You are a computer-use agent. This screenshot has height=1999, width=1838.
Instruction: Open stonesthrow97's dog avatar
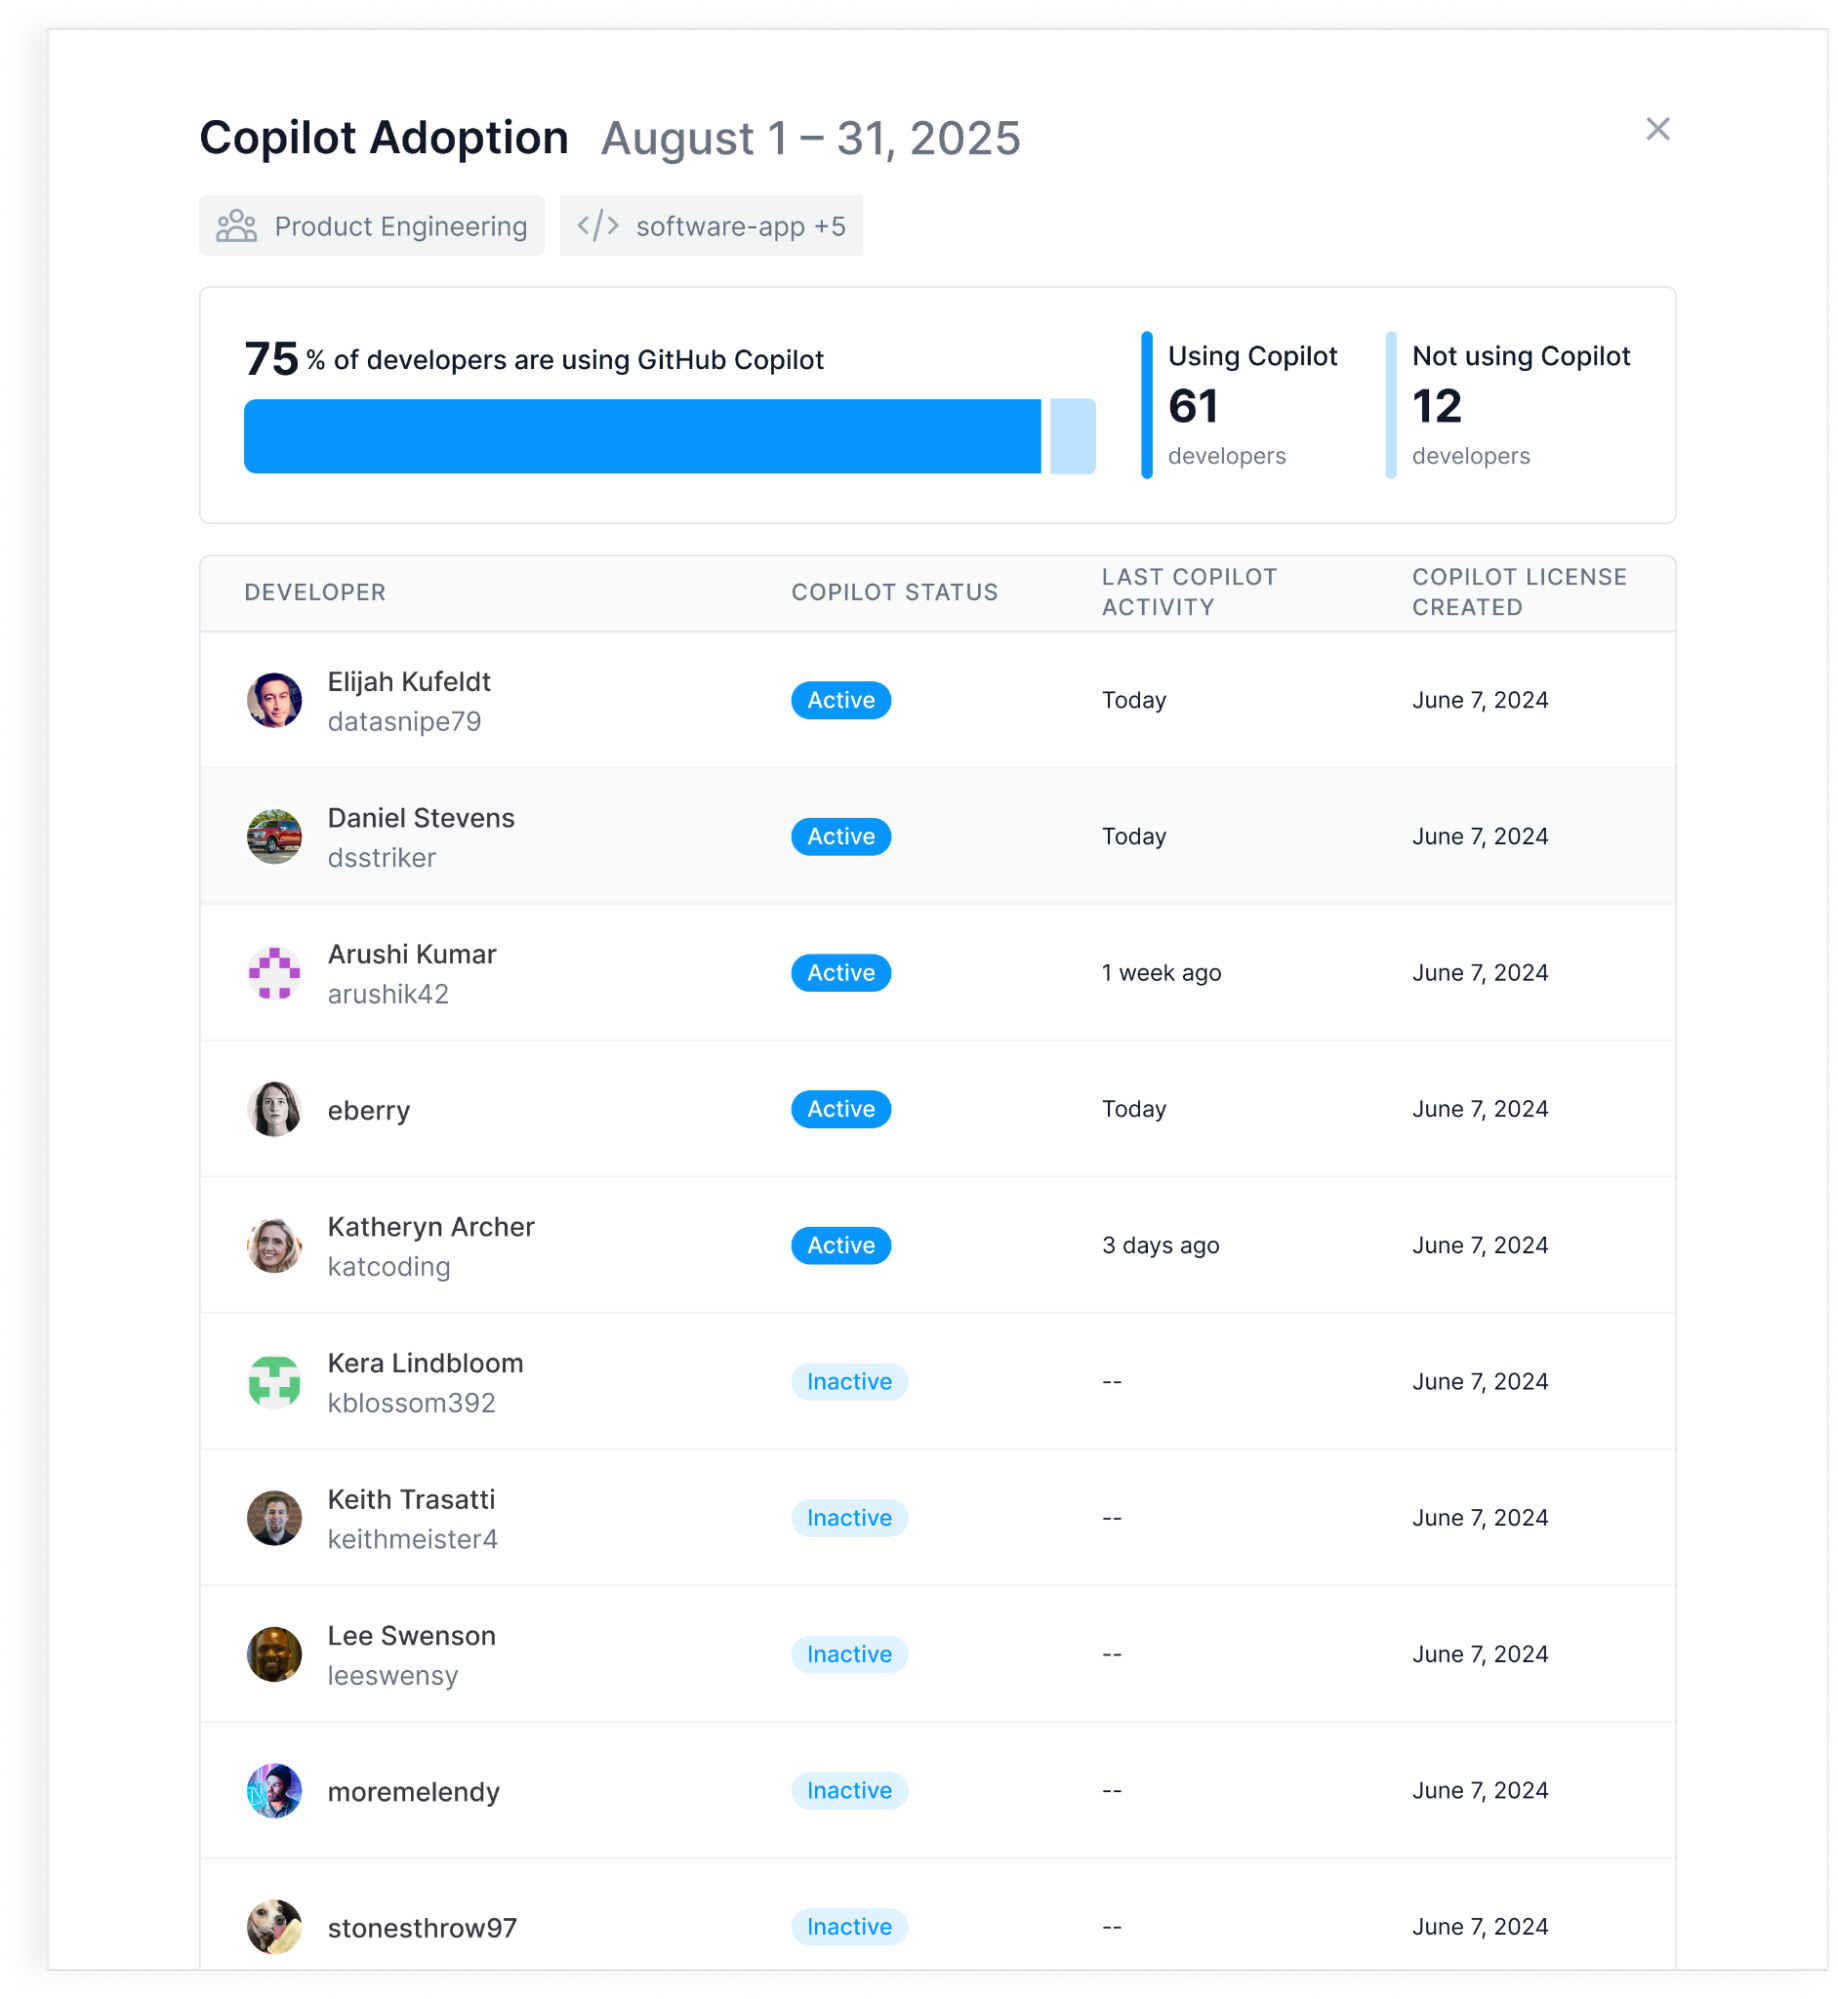(273, 1926)
